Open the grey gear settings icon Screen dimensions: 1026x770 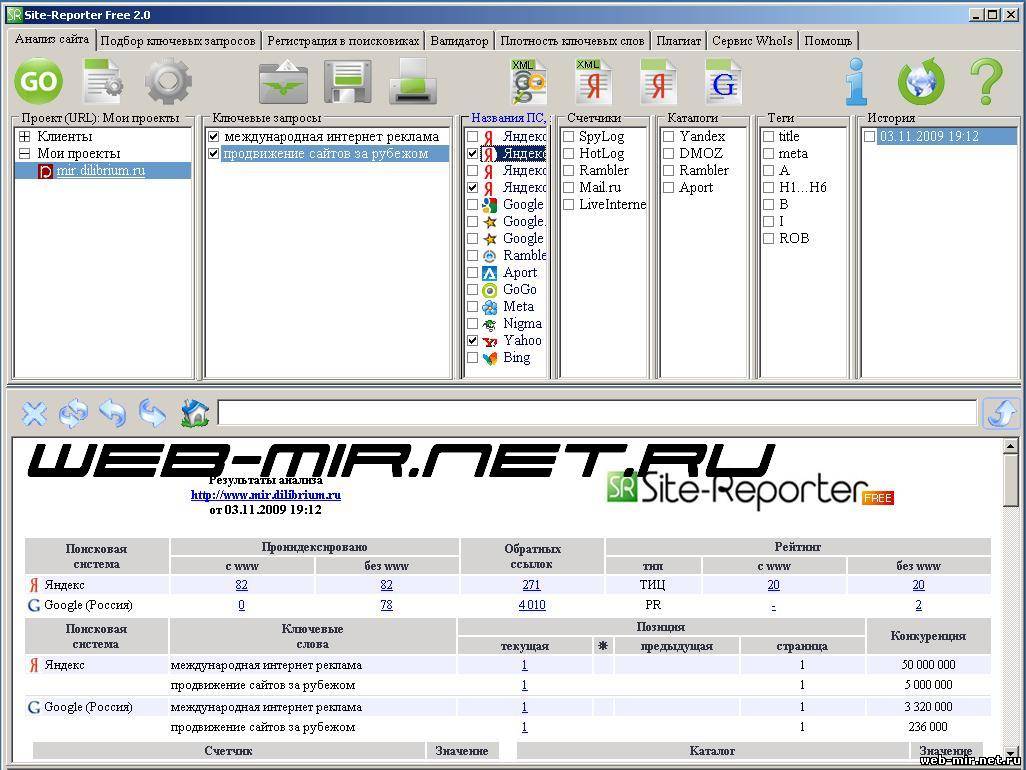tap(168, 82)
